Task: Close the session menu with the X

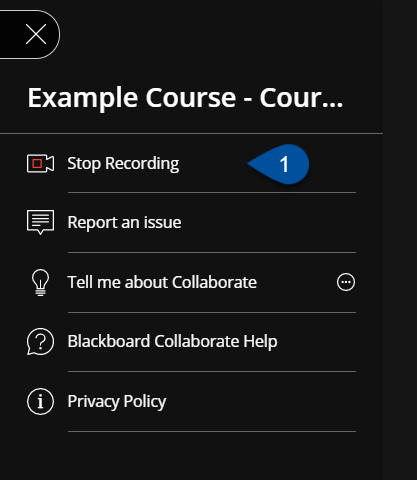Action: (36, 34)
